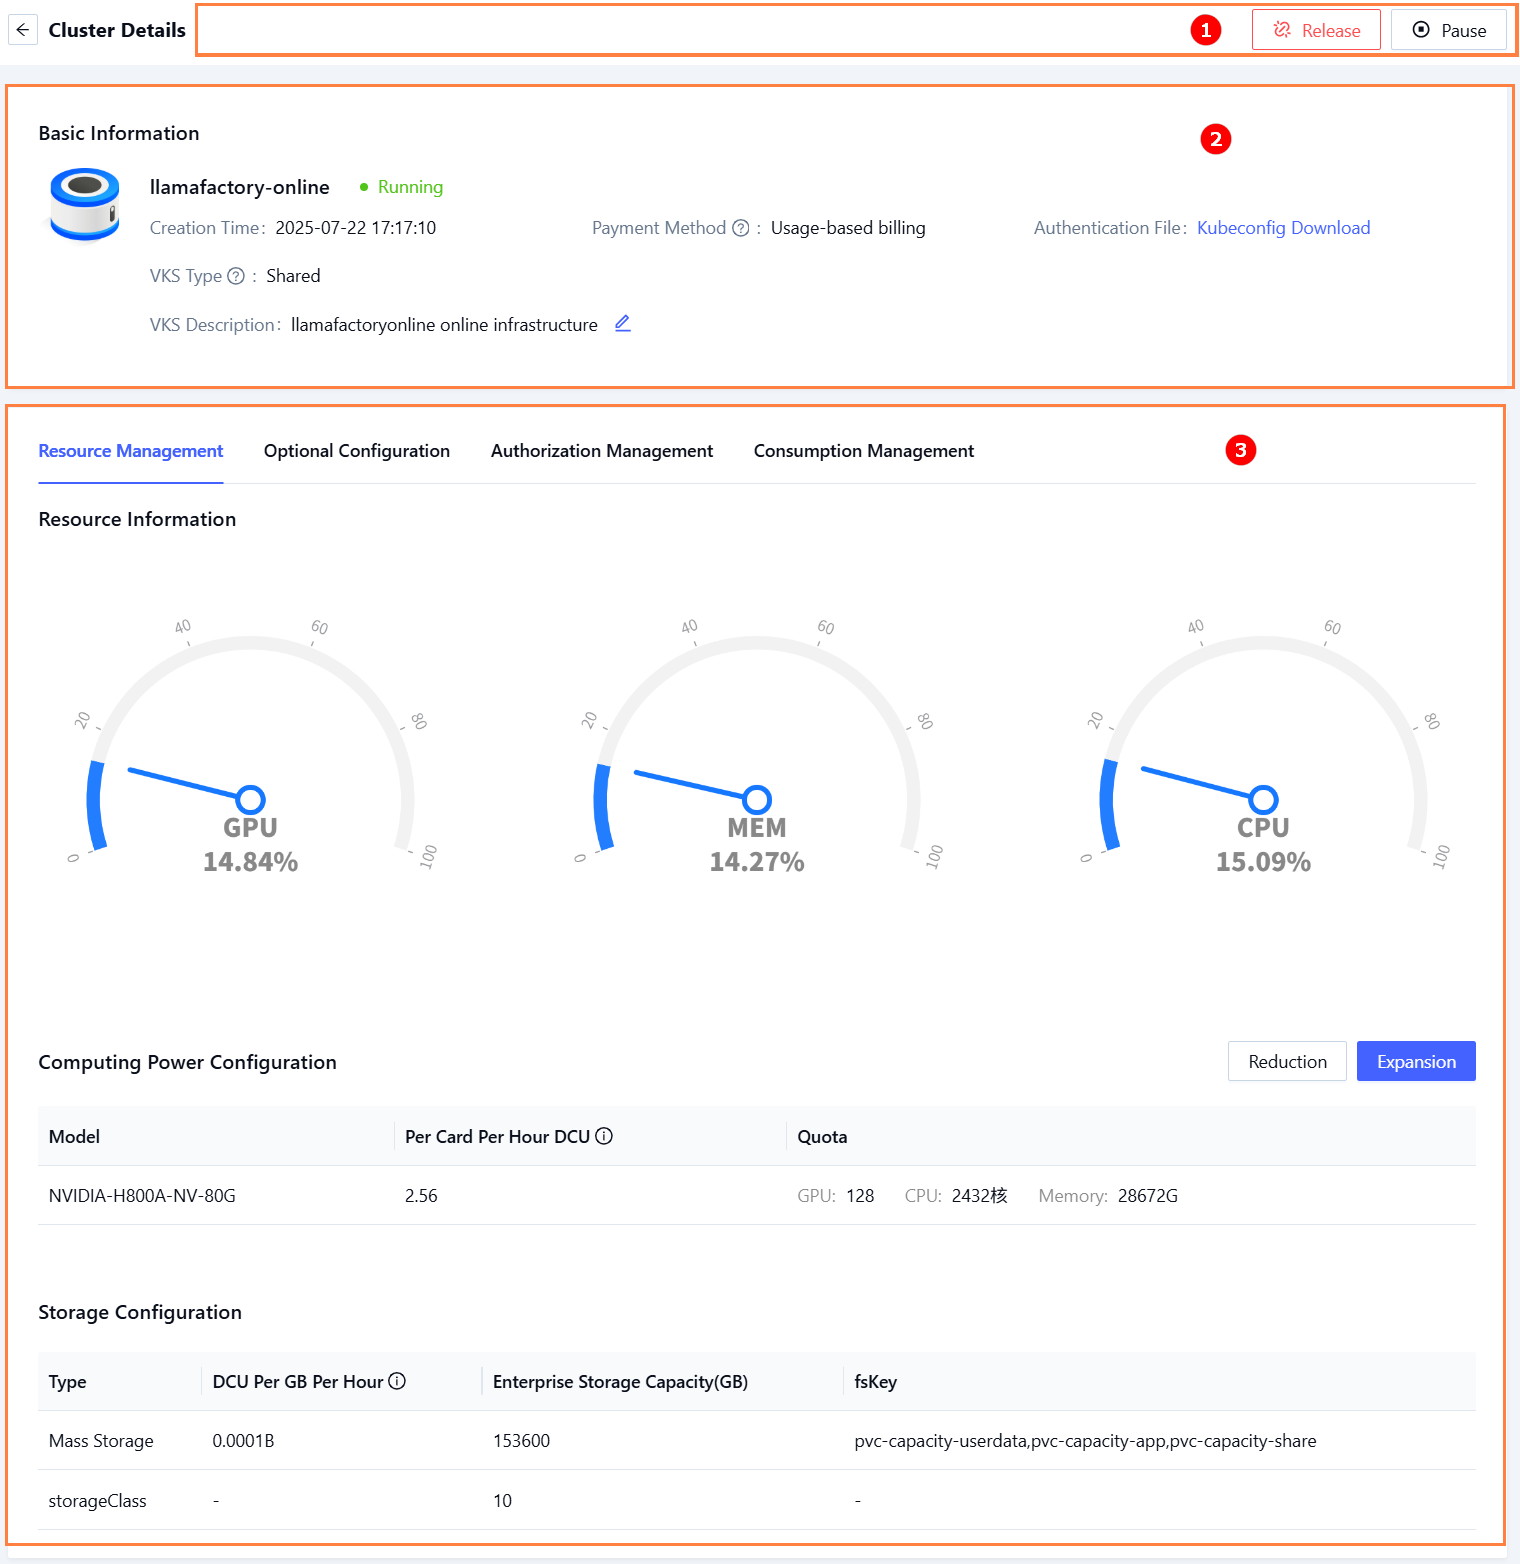Click the Expansion button

1416,1061
